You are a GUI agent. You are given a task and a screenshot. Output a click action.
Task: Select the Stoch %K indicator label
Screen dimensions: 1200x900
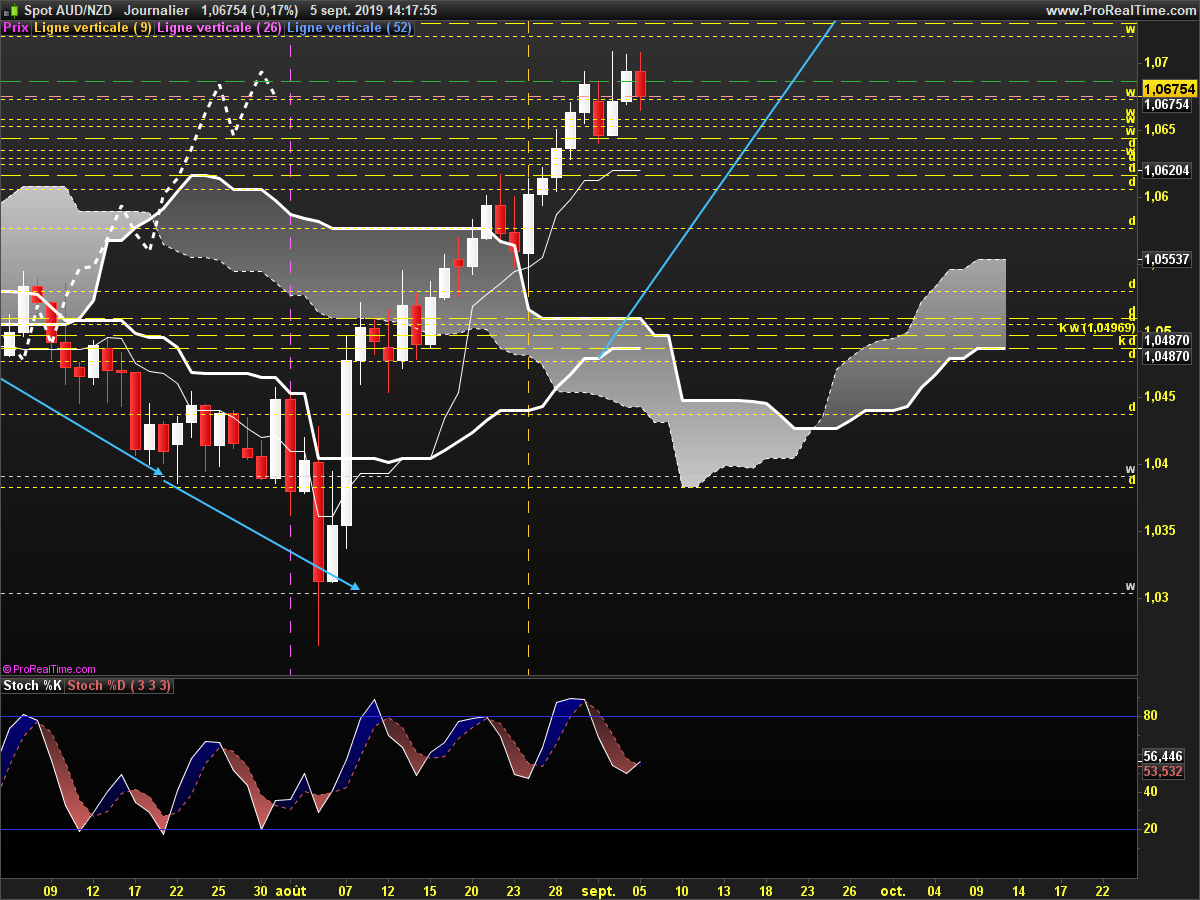click(x=33, y=685)
